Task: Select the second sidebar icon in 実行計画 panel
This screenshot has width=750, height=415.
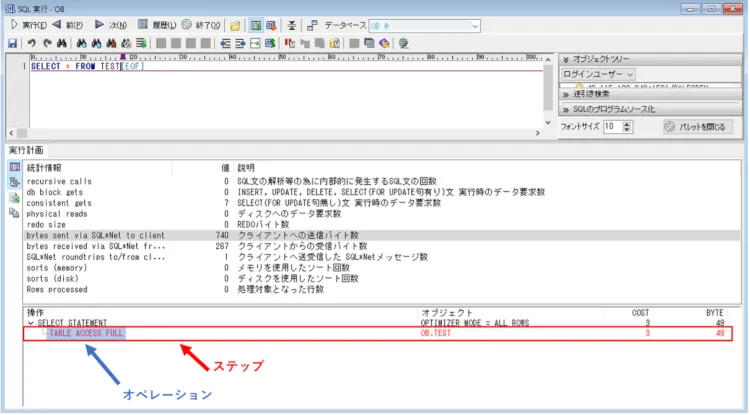Action: pyautogui.click(x=14, y=182)
